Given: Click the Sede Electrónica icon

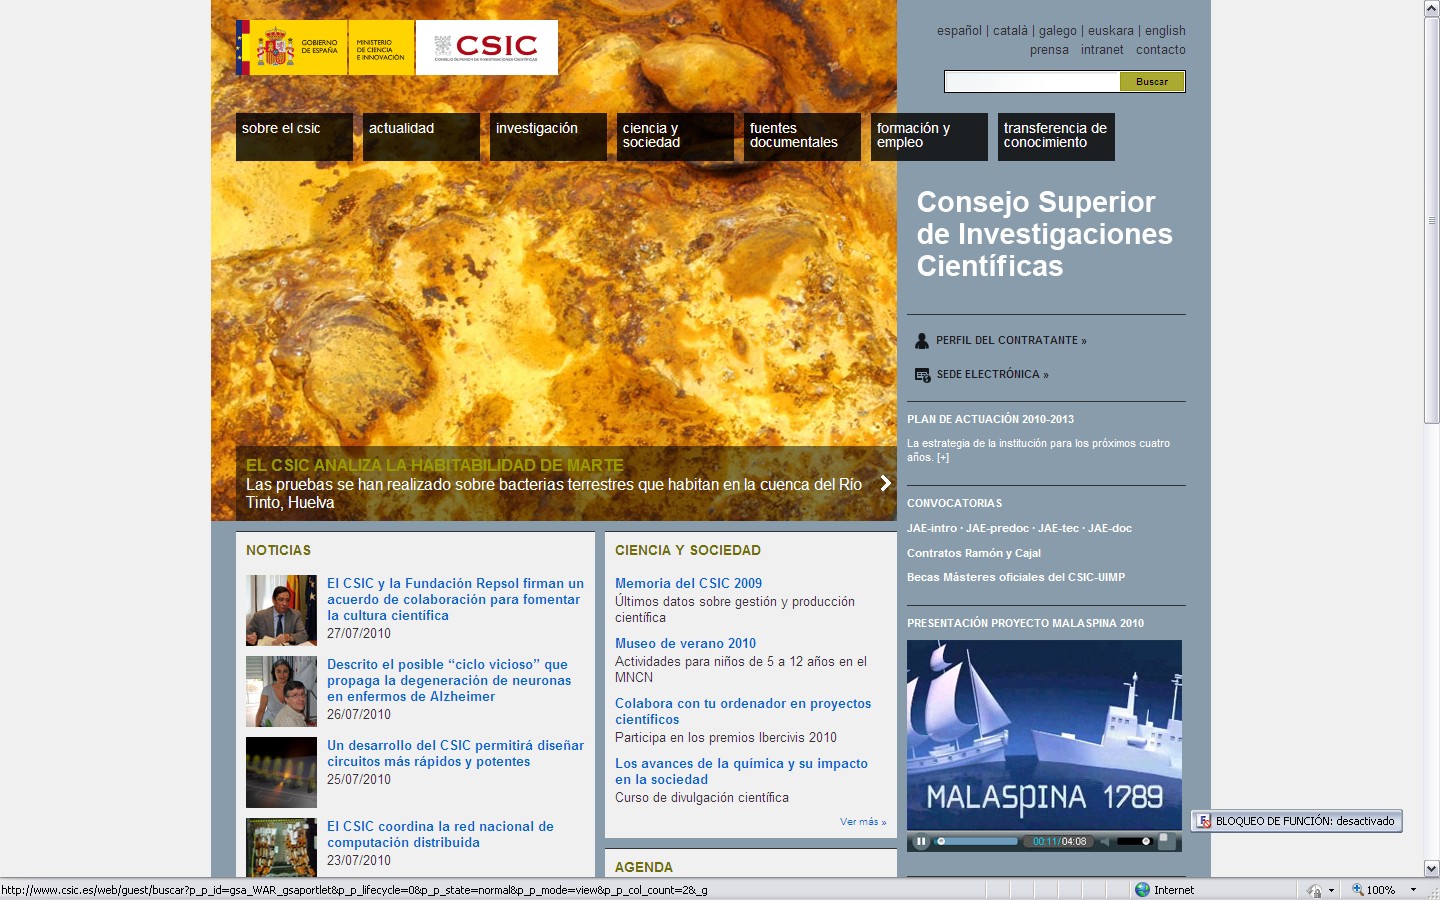Looking at the screenshot, I should point(922,375).
